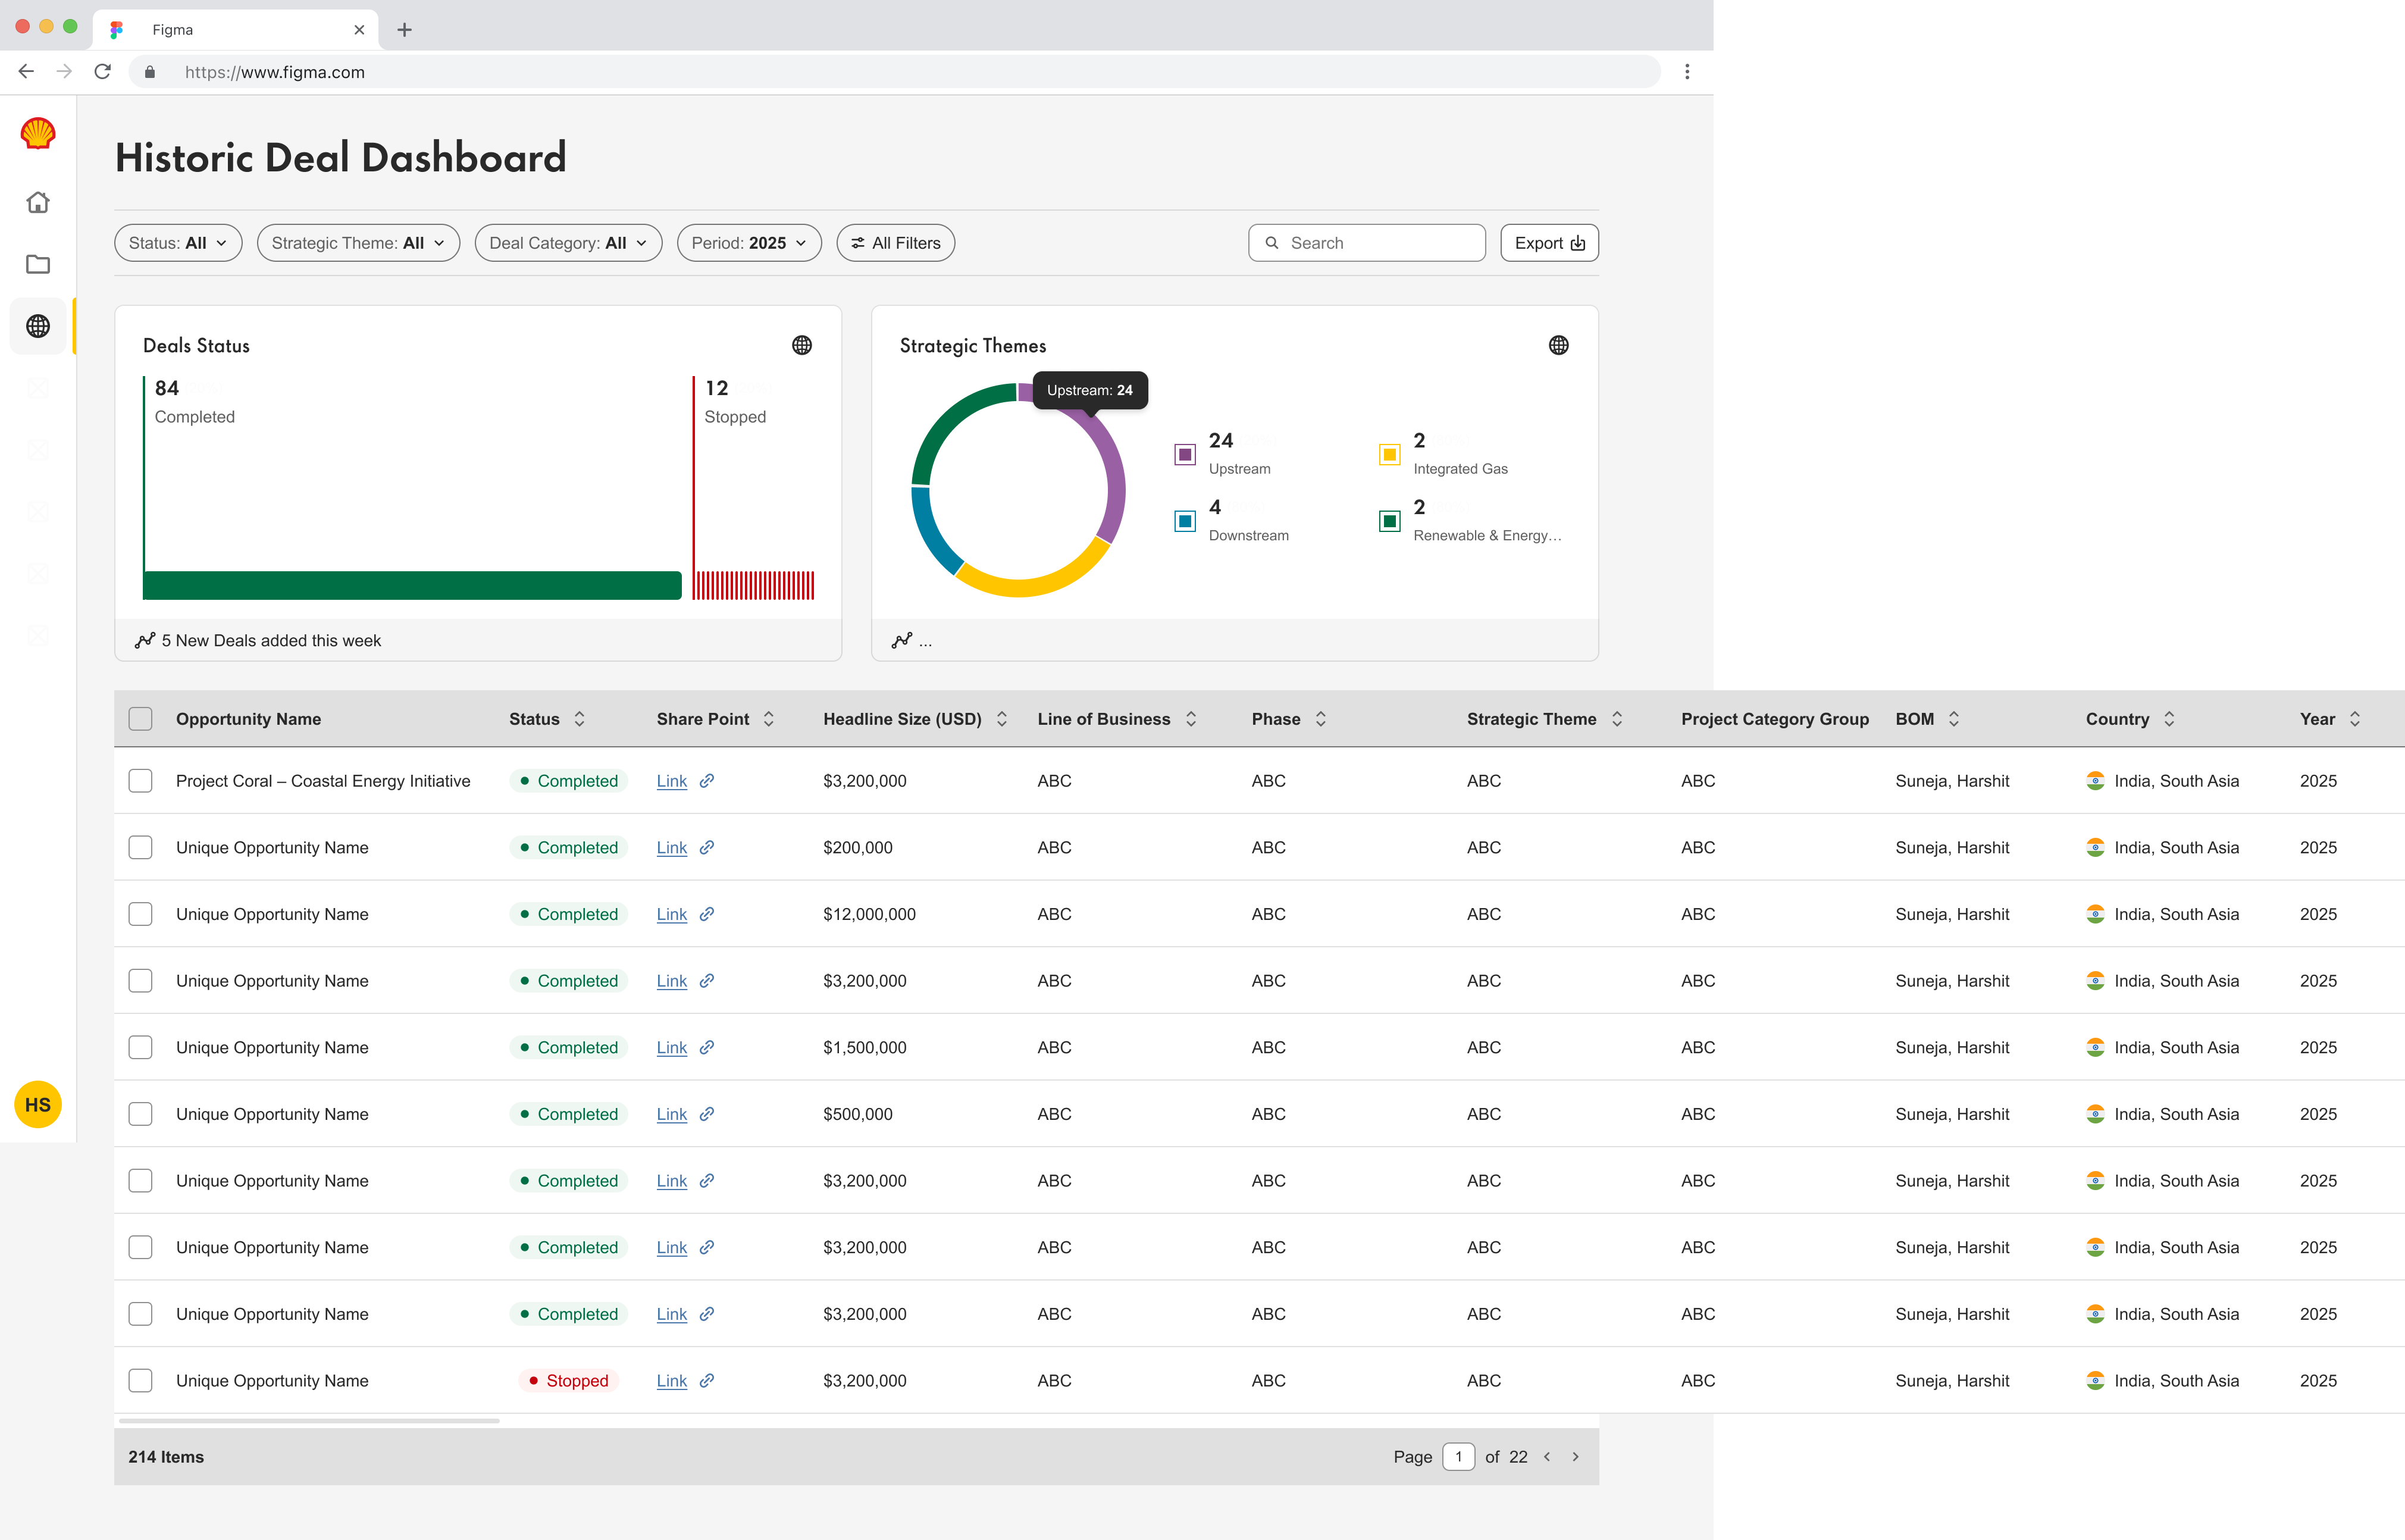Open a new browser tab with plus
This screenshot has width=2405, height=1540.
pyautogui.click(x=404, y=30)
